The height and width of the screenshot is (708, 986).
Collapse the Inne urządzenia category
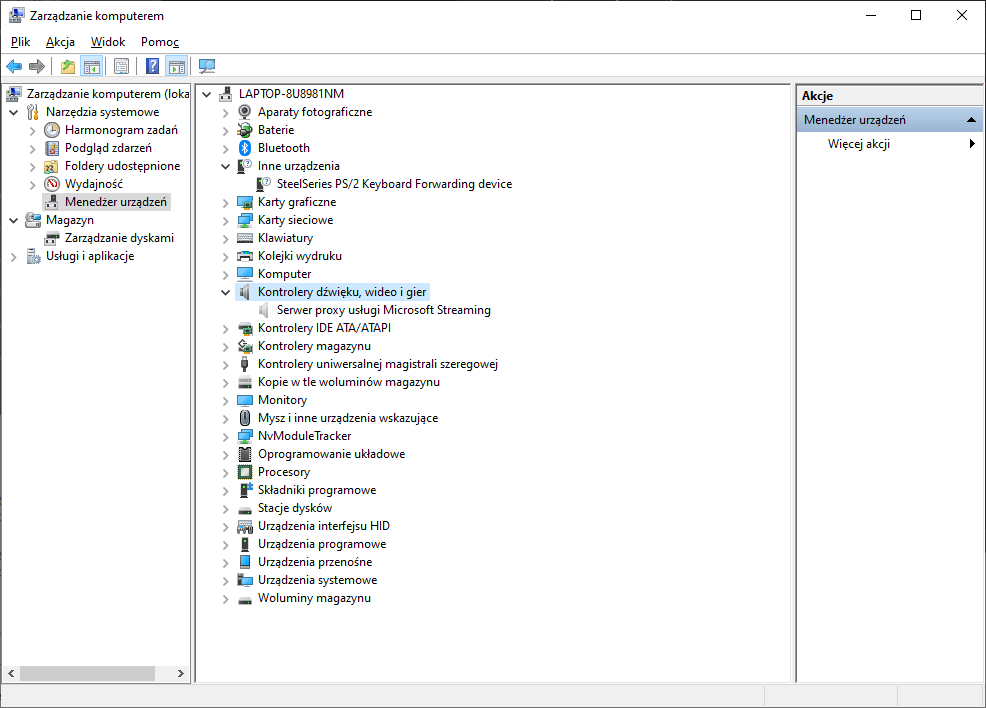coord(225,167)
